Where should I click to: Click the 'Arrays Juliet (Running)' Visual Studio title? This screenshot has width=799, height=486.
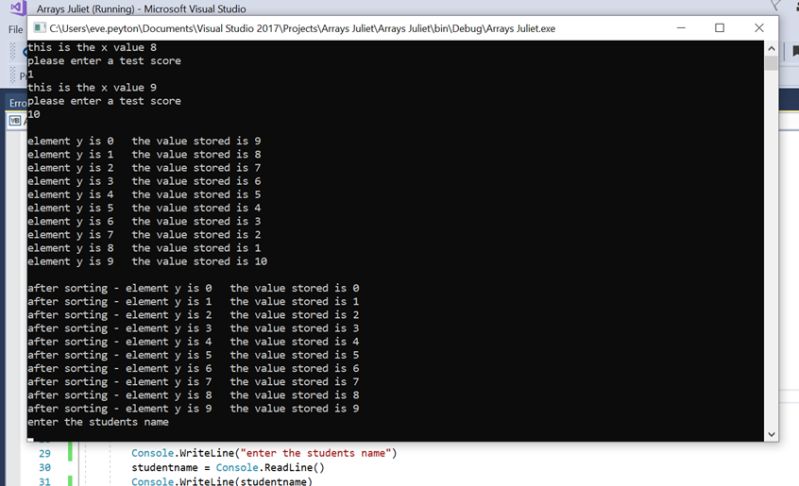141,9
